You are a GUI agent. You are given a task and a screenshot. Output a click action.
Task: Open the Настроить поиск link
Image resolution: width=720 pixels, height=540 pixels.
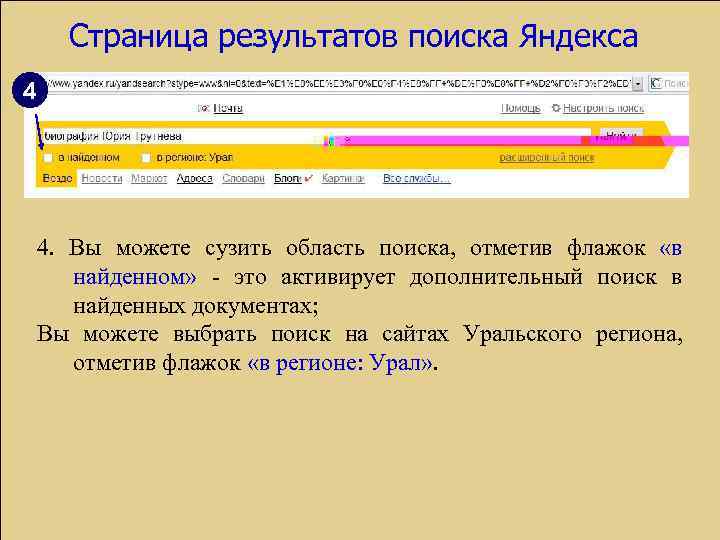(603, 108)
